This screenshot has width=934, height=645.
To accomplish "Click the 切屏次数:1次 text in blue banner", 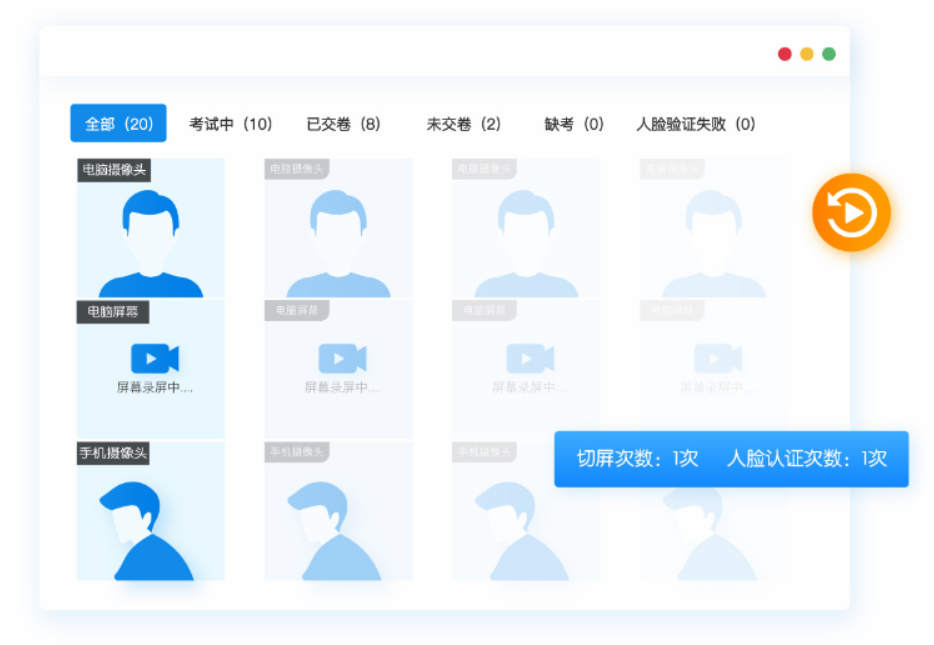I will [637, 459].
